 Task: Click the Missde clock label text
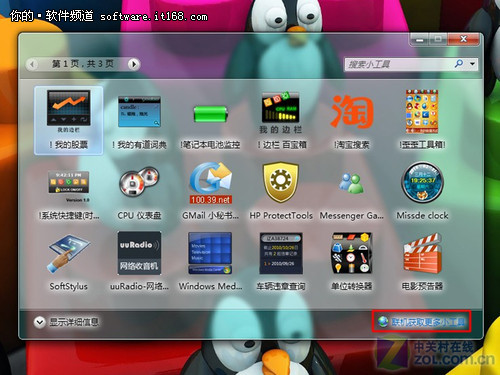coord(422,216)
